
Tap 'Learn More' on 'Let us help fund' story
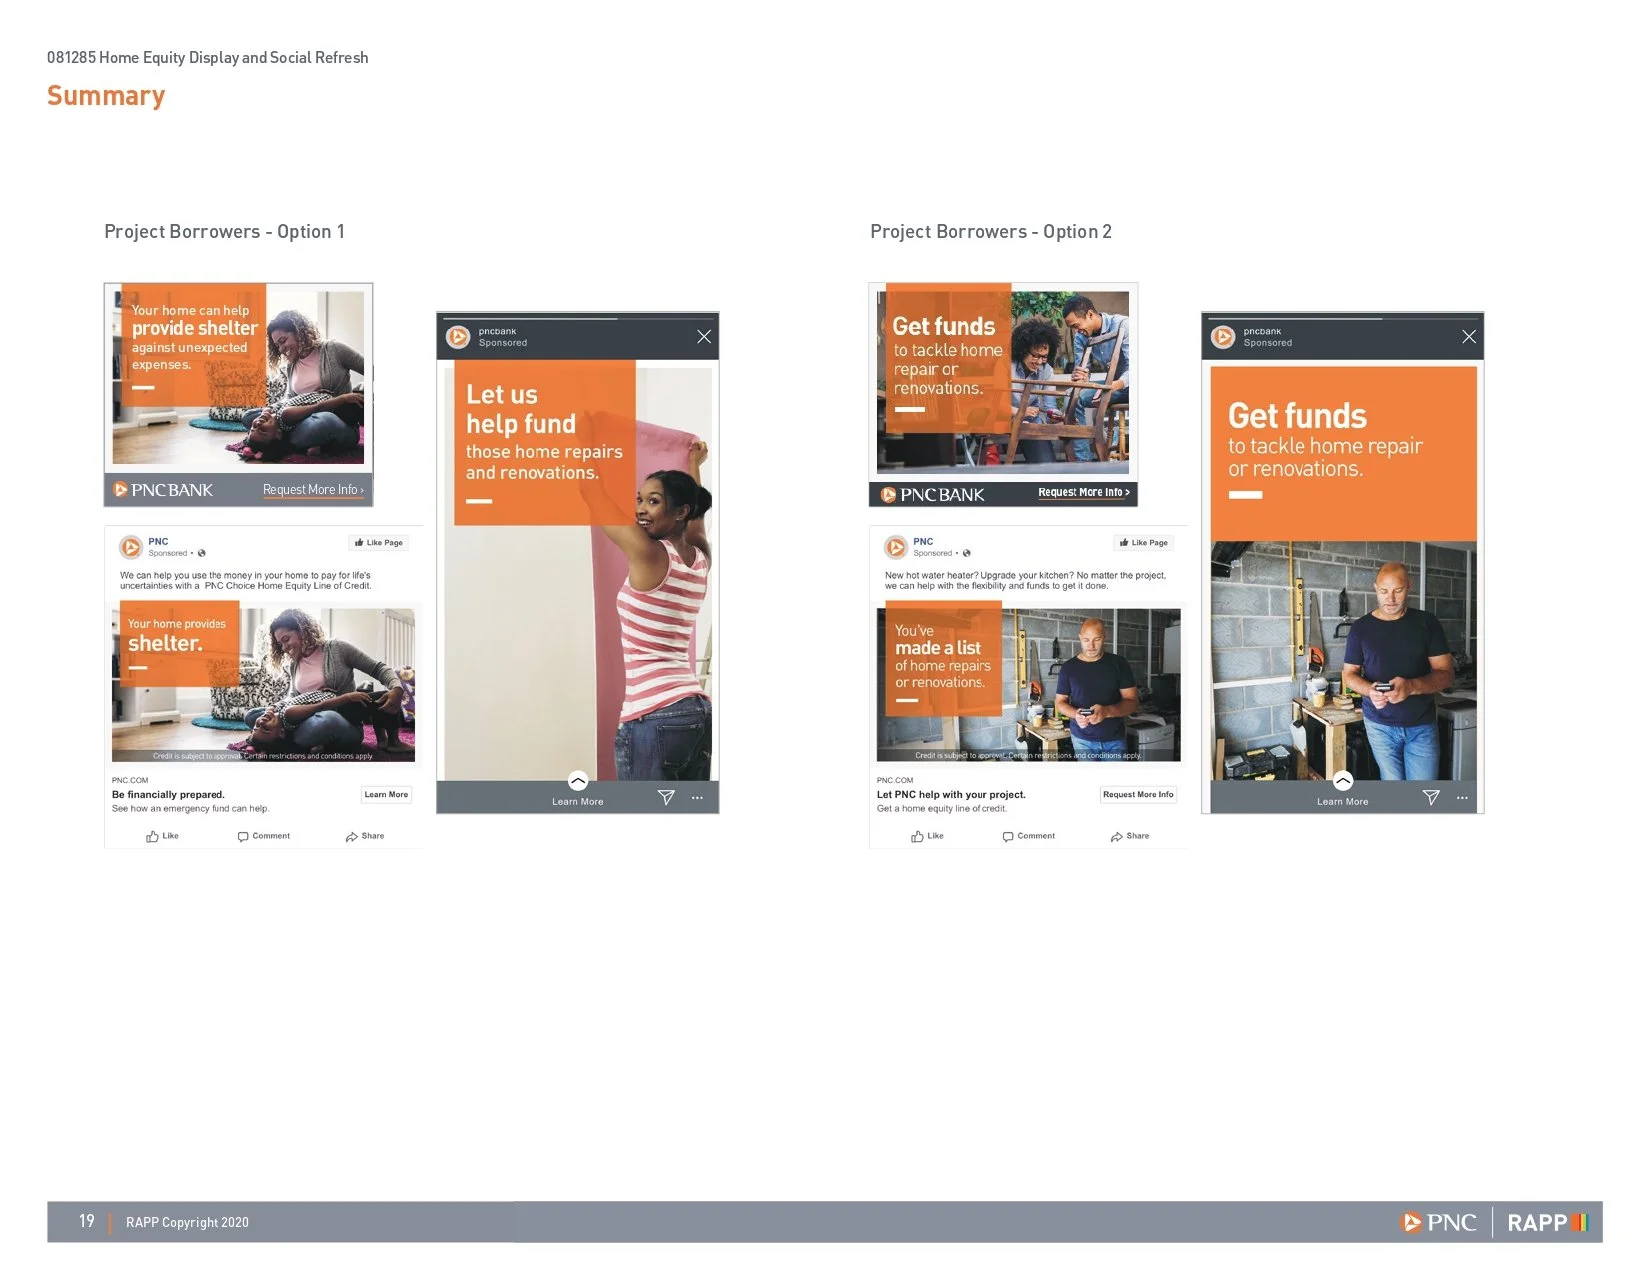coord(578,802)
